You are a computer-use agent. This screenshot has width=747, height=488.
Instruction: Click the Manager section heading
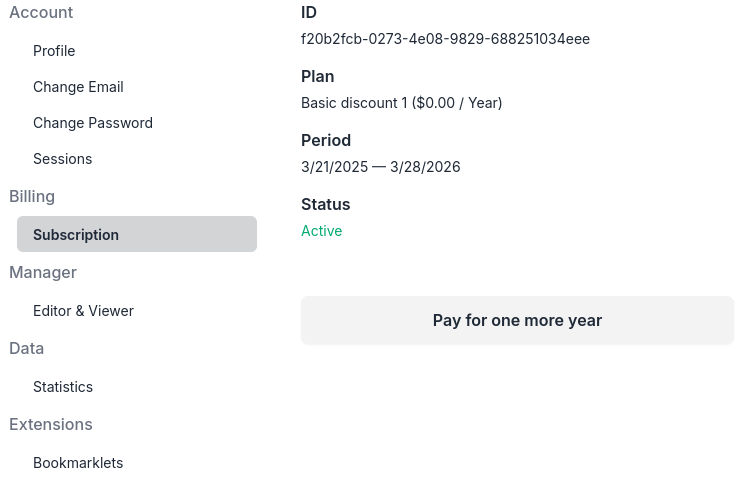click(x=43, y=273)
